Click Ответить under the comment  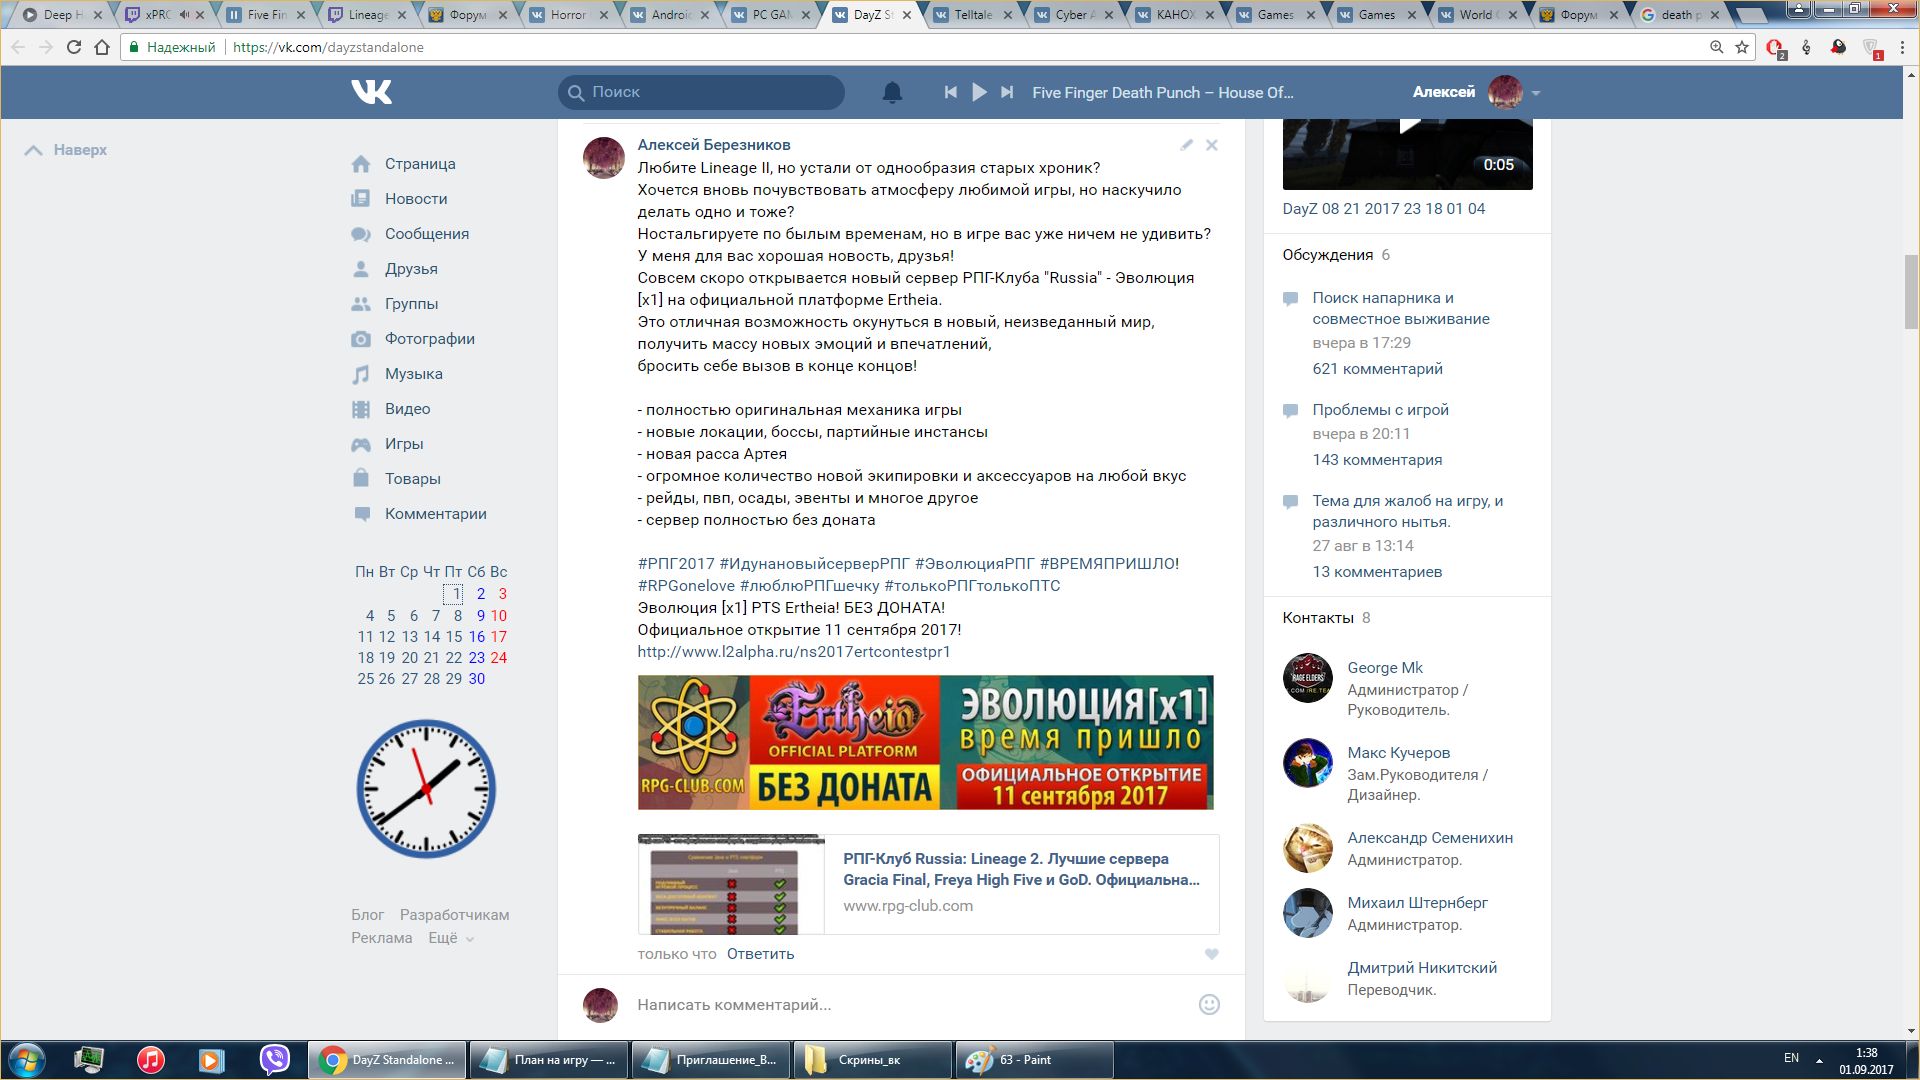tap(760, 954)
